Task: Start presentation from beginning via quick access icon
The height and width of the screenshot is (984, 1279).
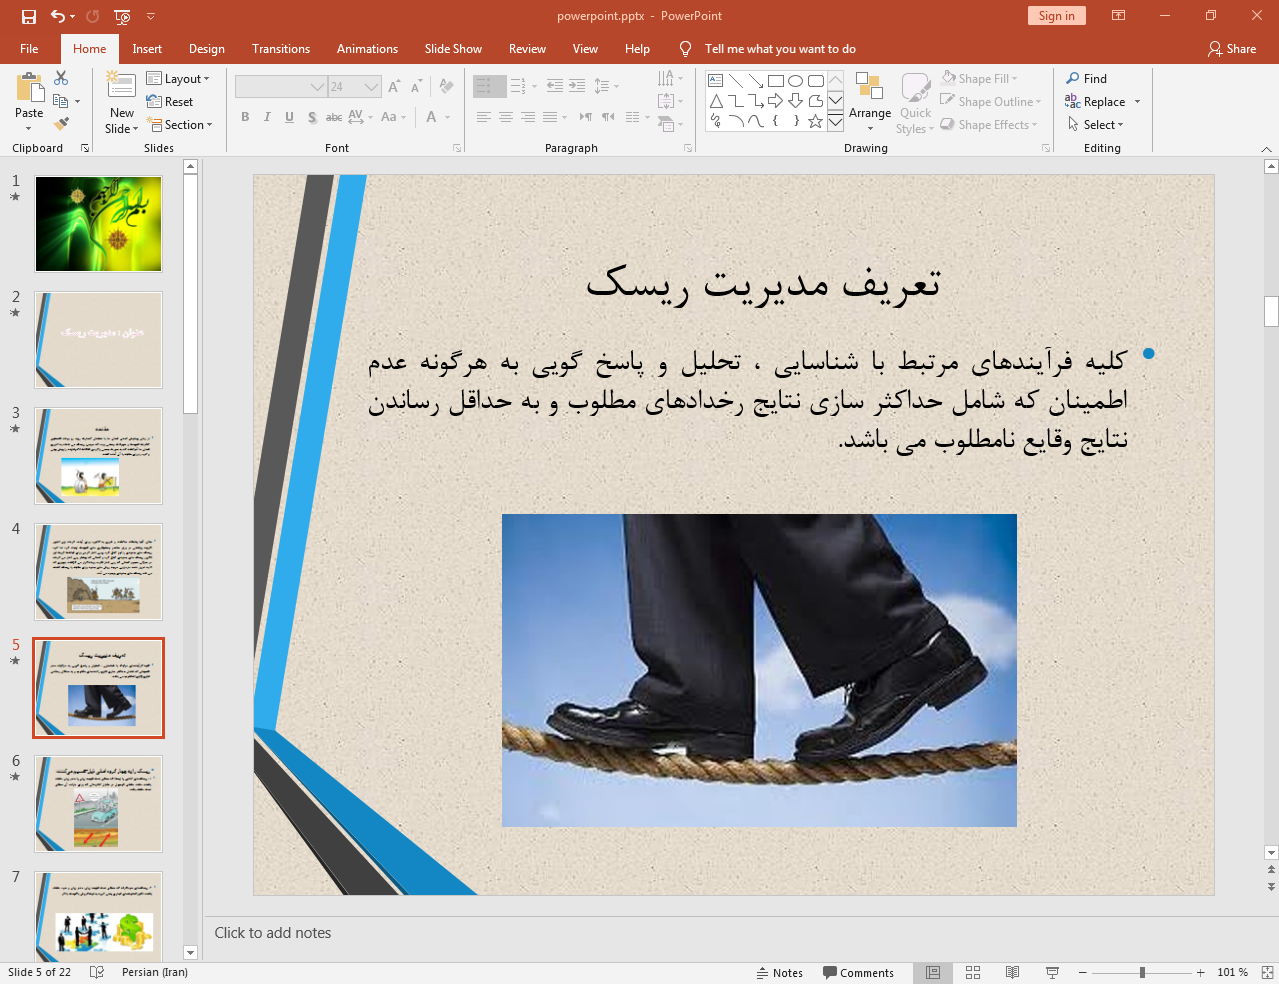Action: [122, 16]
